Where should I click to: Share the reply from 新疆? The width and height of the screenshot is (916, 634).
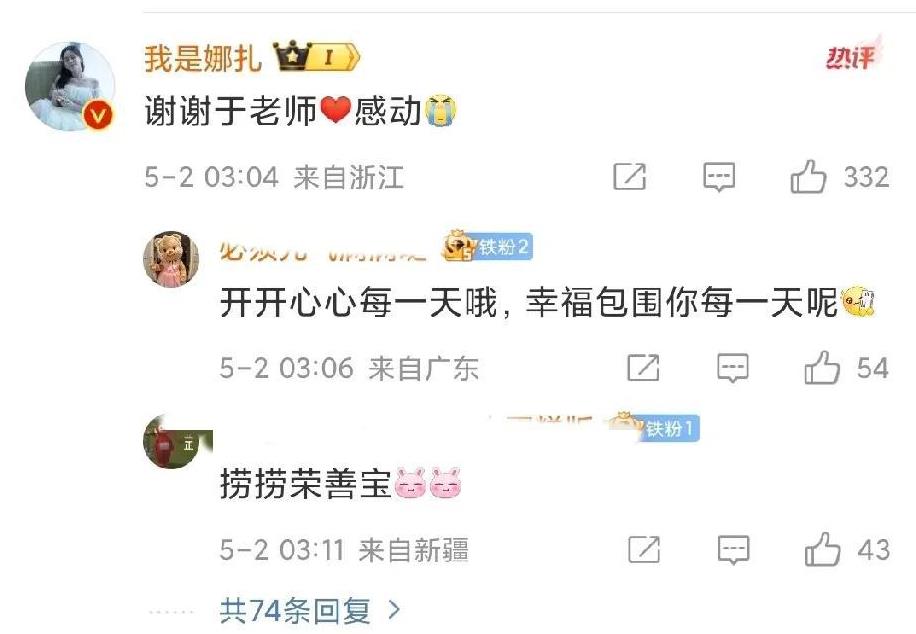(x=644, y=549)
